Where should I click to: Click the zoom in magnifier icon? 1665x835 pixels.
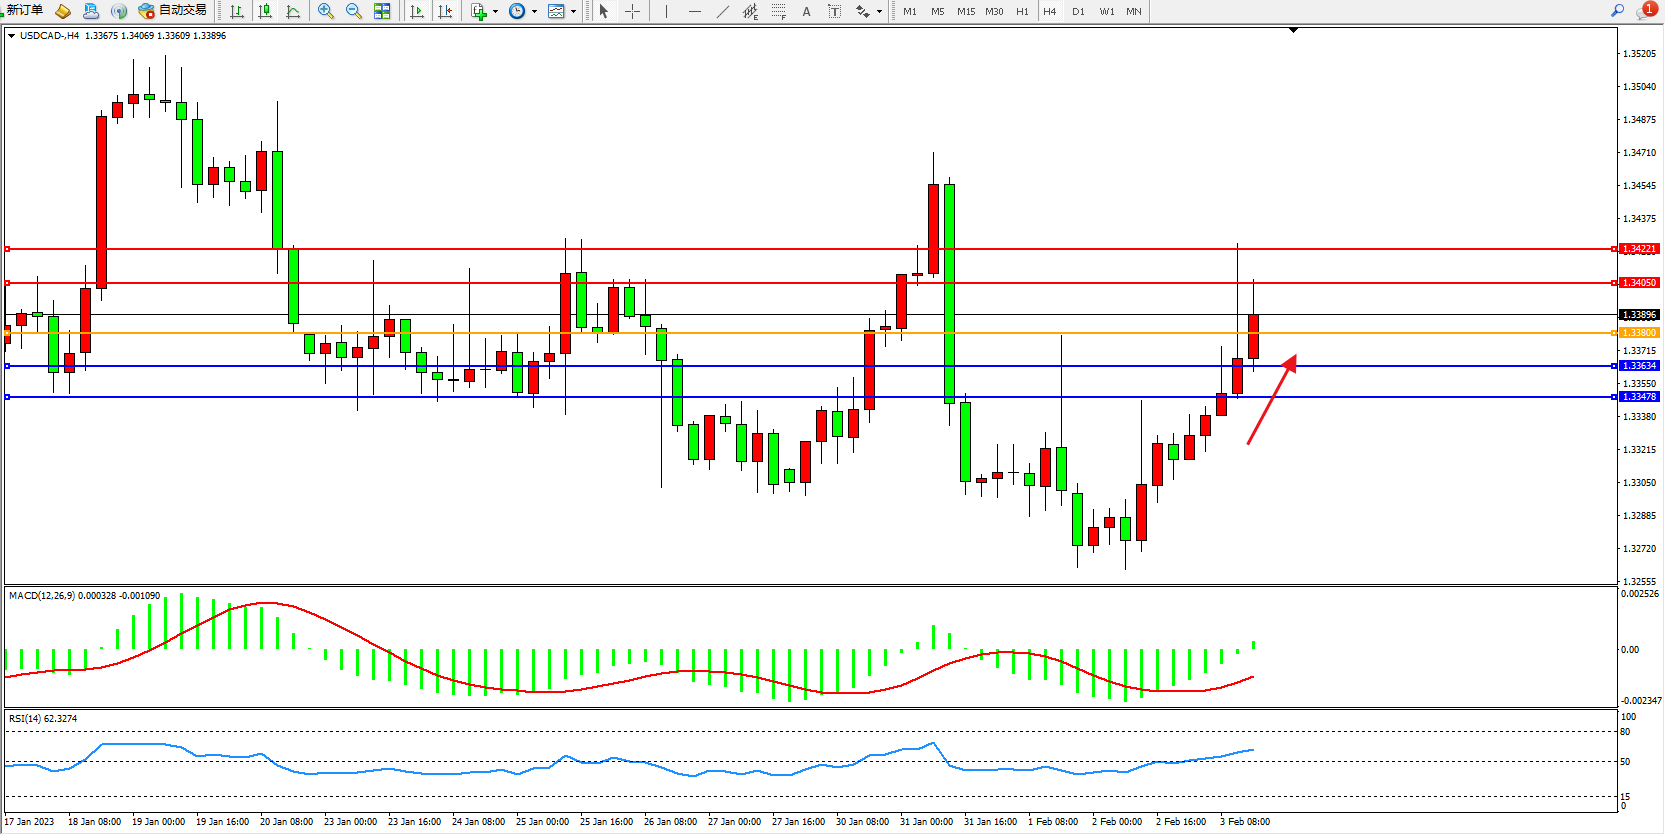click(x=325, y=11)
